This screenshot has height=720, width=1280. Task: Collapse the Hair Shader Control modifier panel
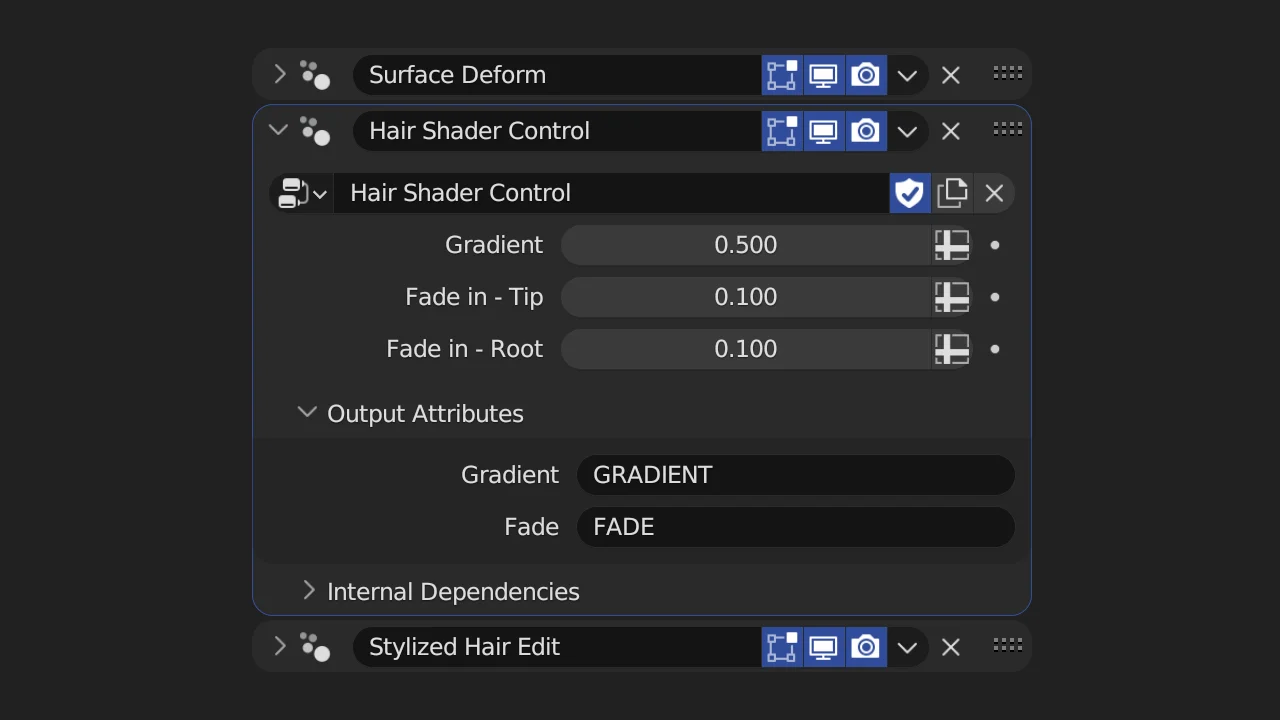pyautogui.click(x=278, y=130)
